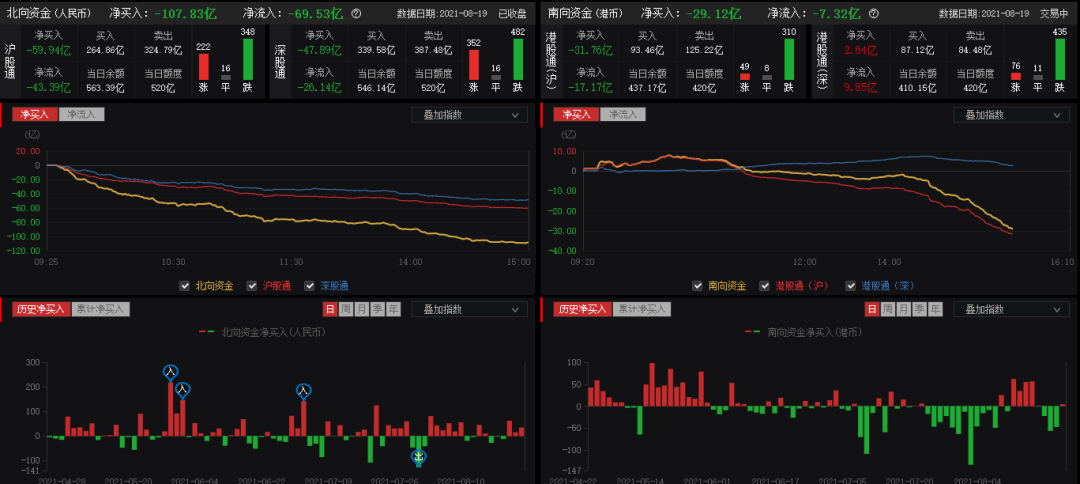Image resolution: width=1080 pixels, height=484 pixels.
Task: Open 叠加指数 dropdown on southbound intraday chart
Action: 1009,115
